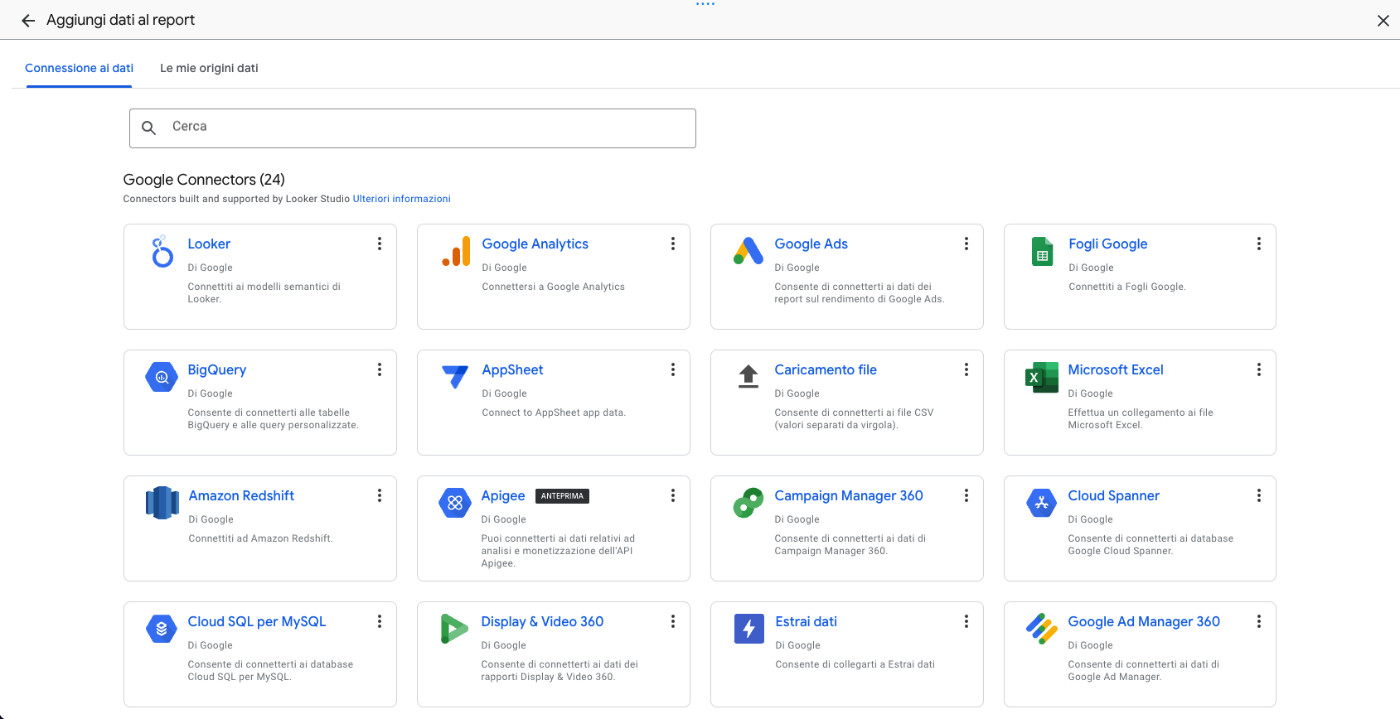The width and height of the screenshot is (1400, 719).
Task: Close the Aggiungi dati al report panel
Action: (1383, 20)
